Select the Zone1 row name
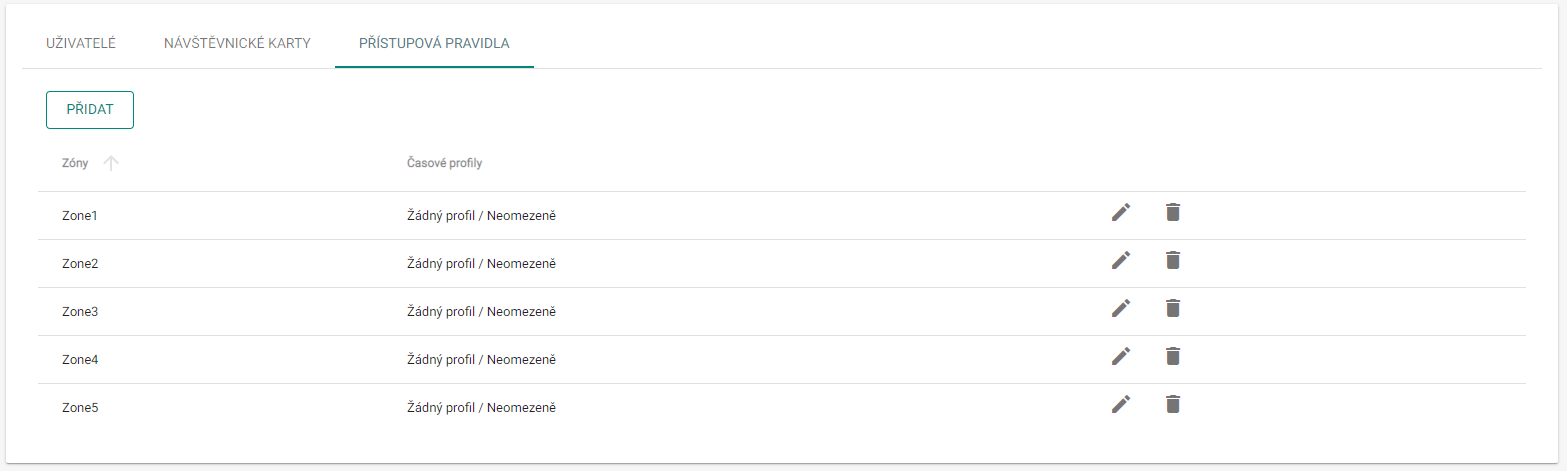The image size is (1567, 471). [80, 216]
